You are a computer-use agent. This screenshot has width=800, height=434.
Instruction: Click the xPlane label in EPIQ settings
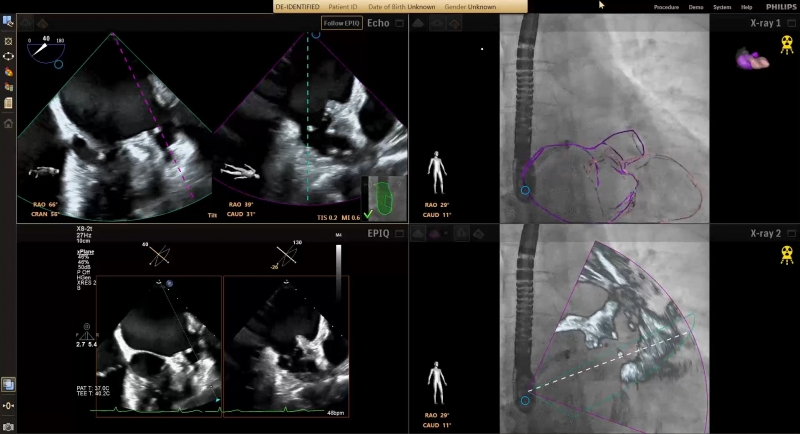[85, 252]
